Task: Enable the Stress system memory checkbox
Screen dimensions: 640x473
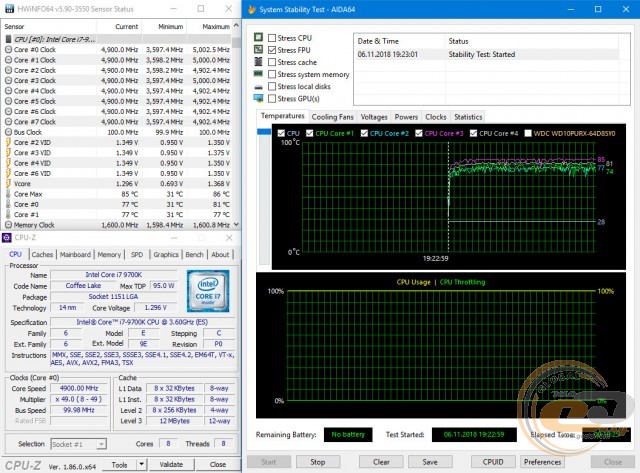Action: point(272,74)
